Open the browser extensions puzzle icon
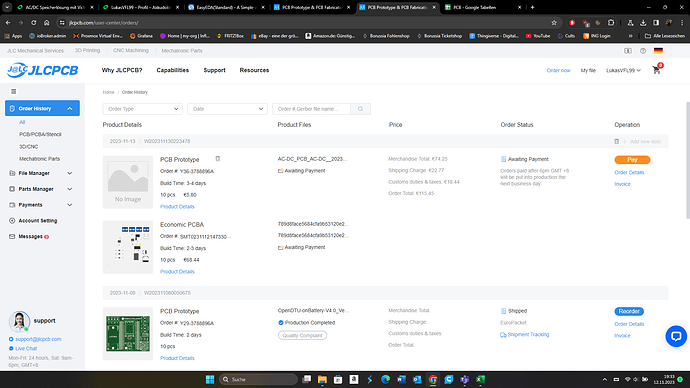 611,22
